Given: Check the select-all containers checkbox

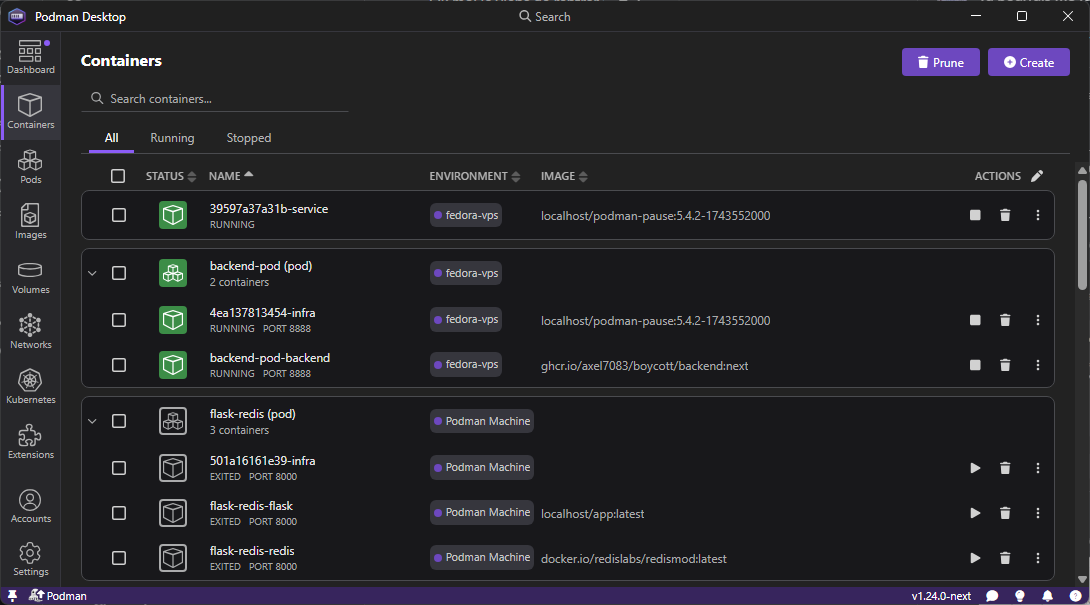Looking at the screenshot, I should (118, 176).
